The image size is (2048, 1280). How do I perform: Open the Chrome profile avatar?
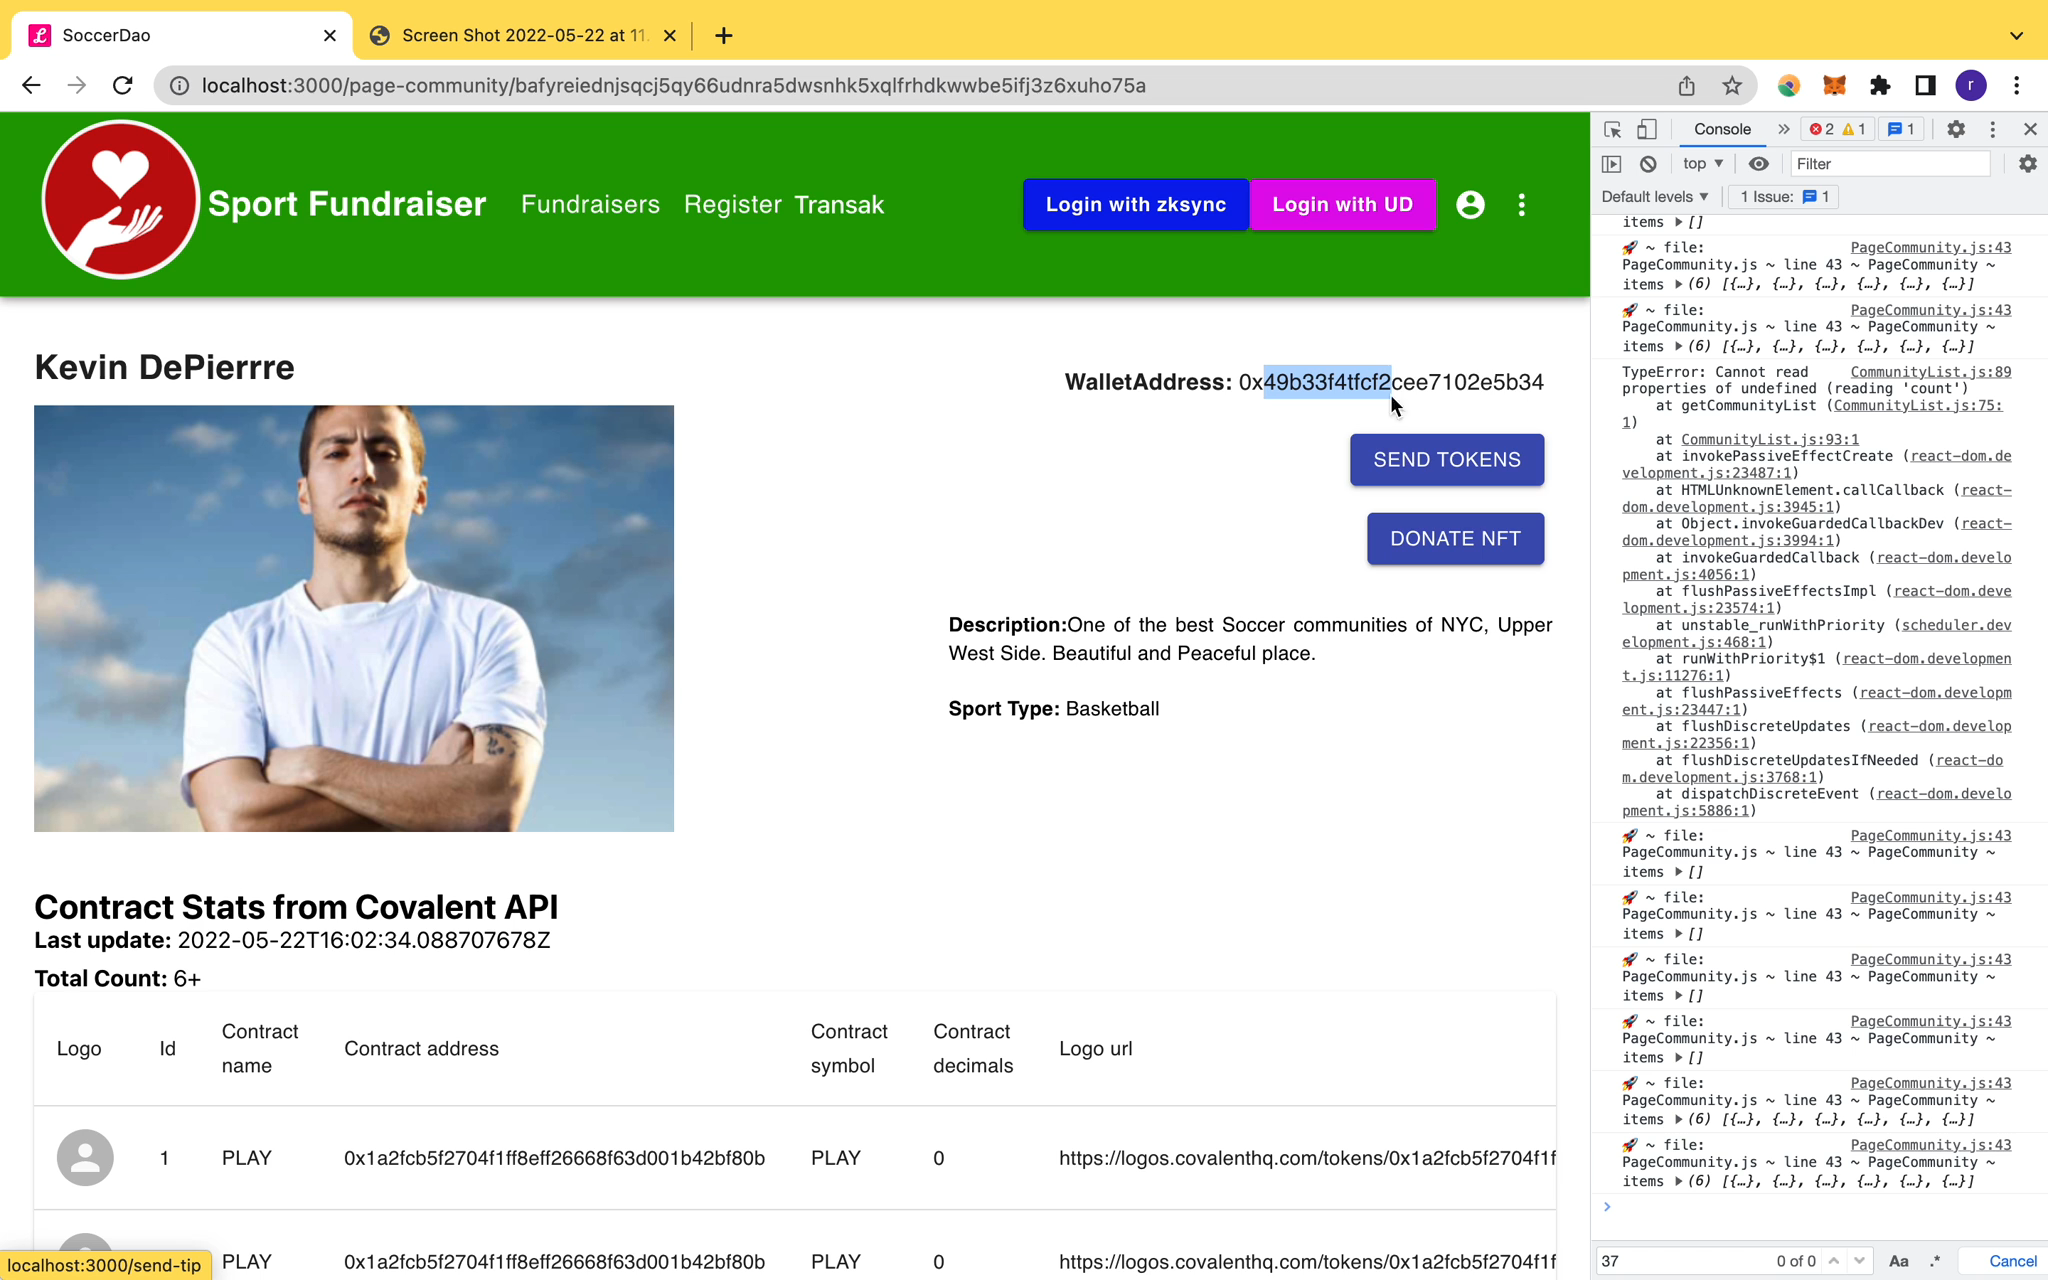[1971, 86]
